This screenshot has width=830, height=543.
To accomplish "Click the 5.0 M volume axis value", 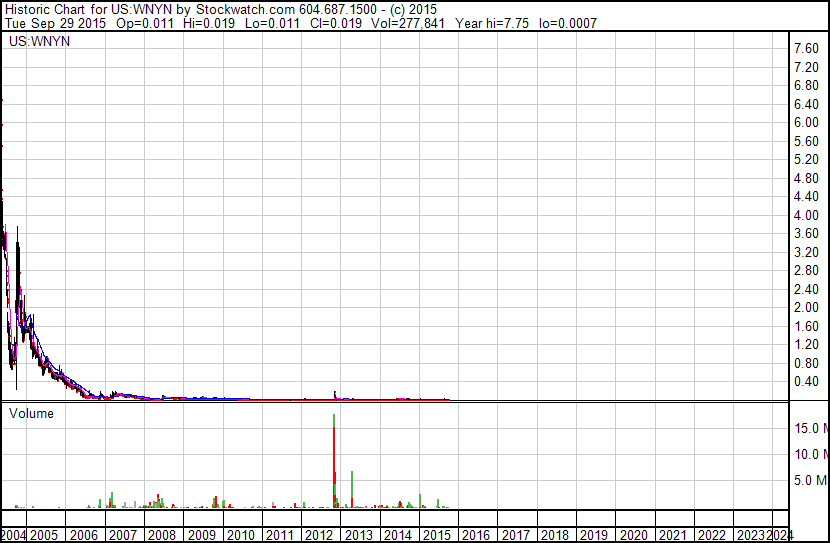I will 811,480.
